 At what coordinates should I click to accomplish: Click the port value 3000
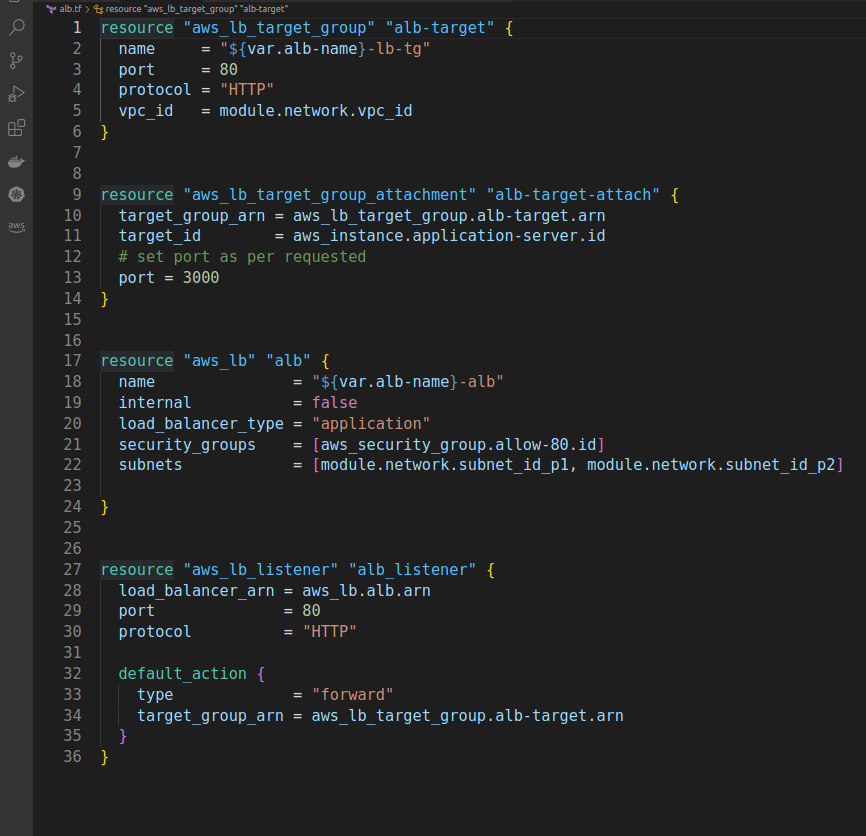pos(202,277)
